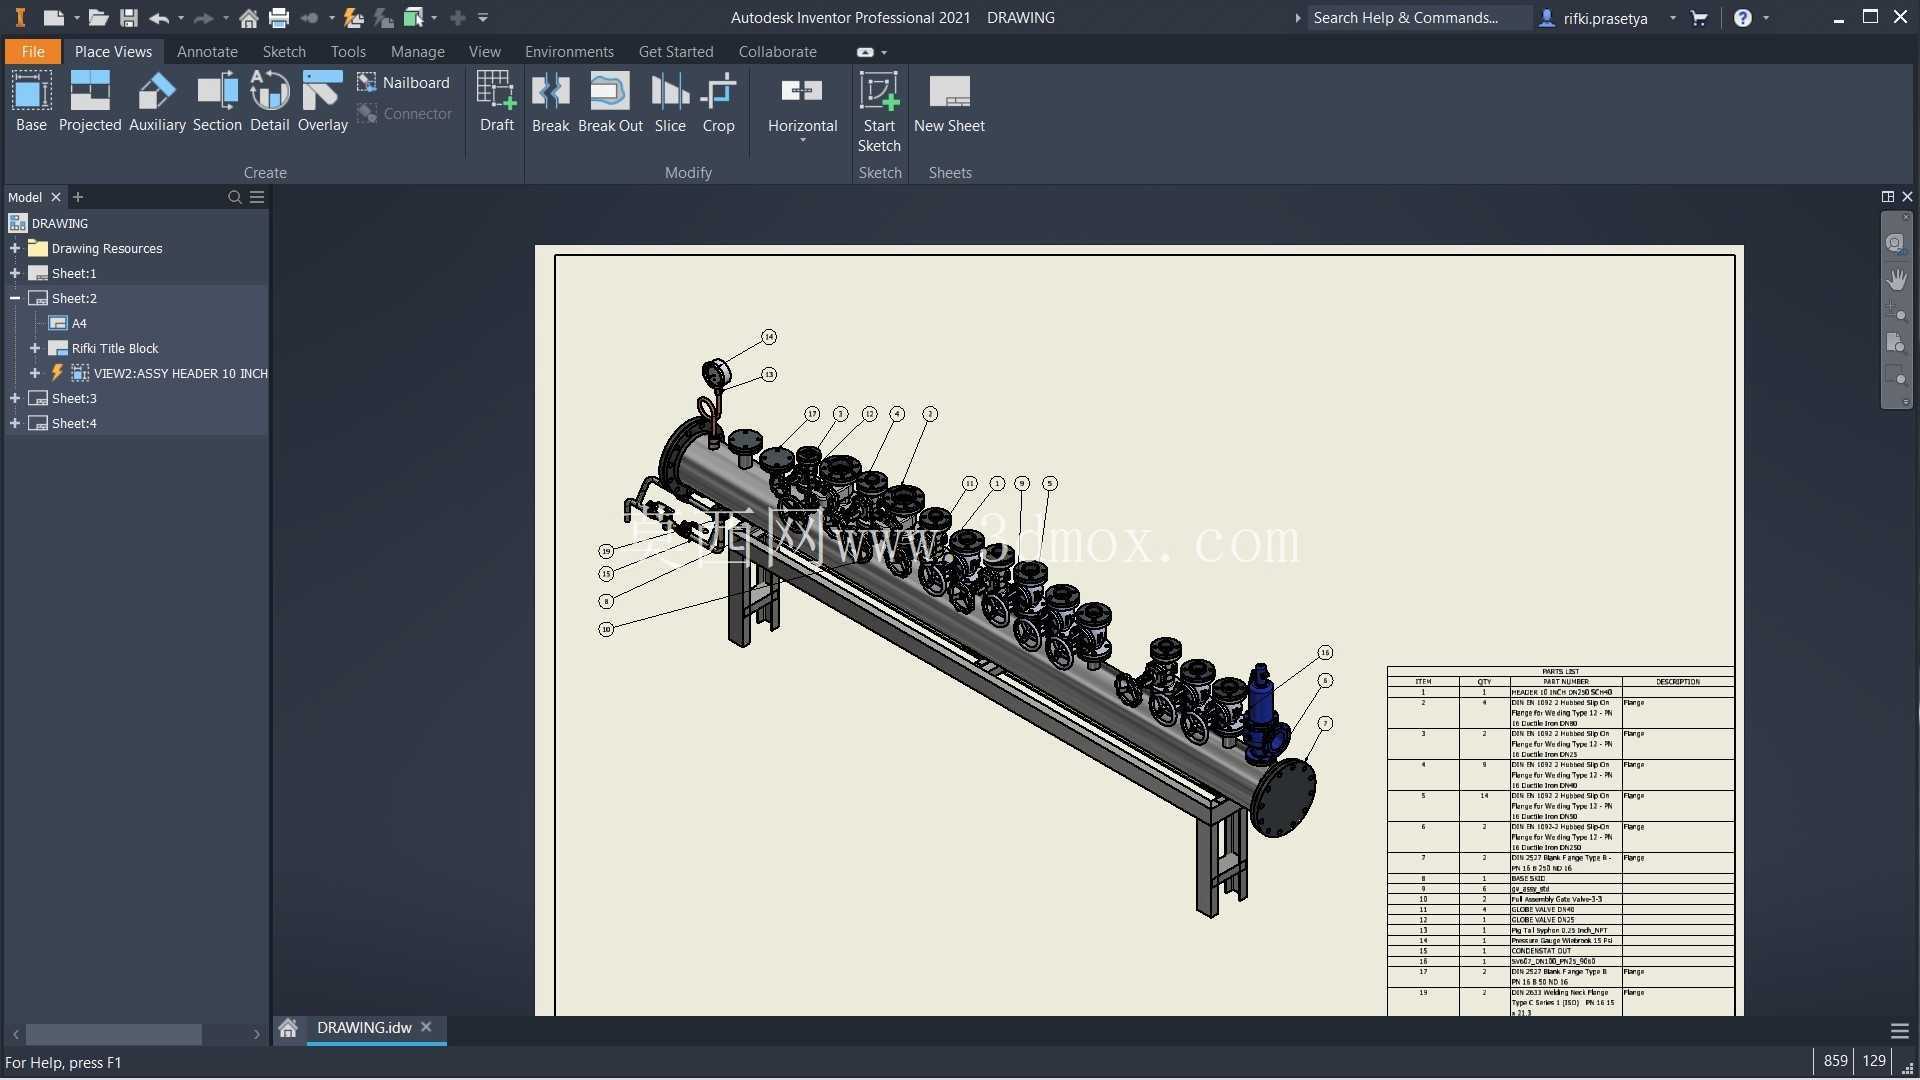
Task: Open the Horizontal dropdown arrow
Action: pos(802,141)
